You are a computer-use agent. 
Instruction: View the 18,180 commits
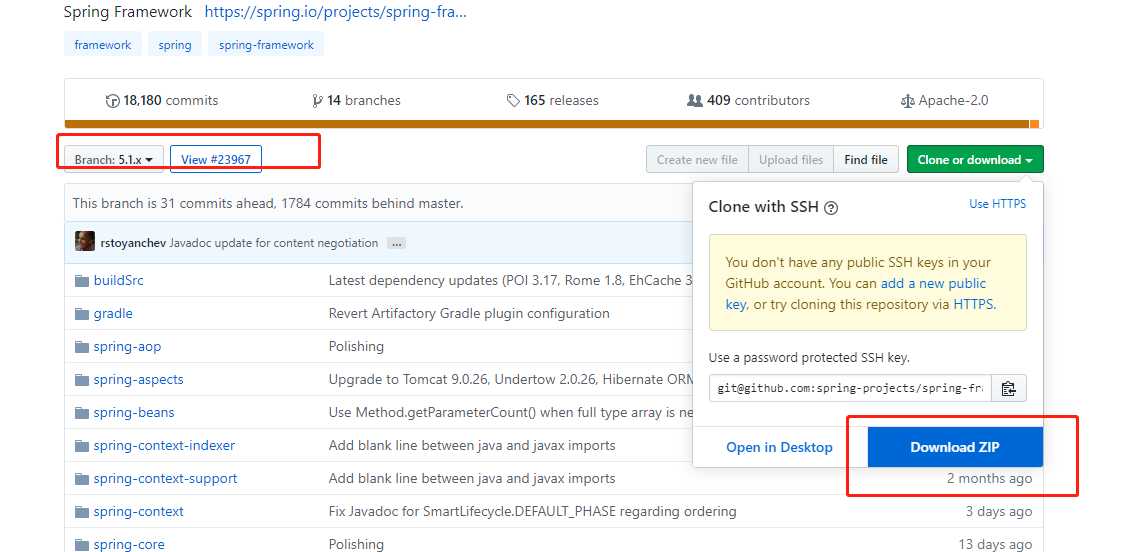point(162,100)
